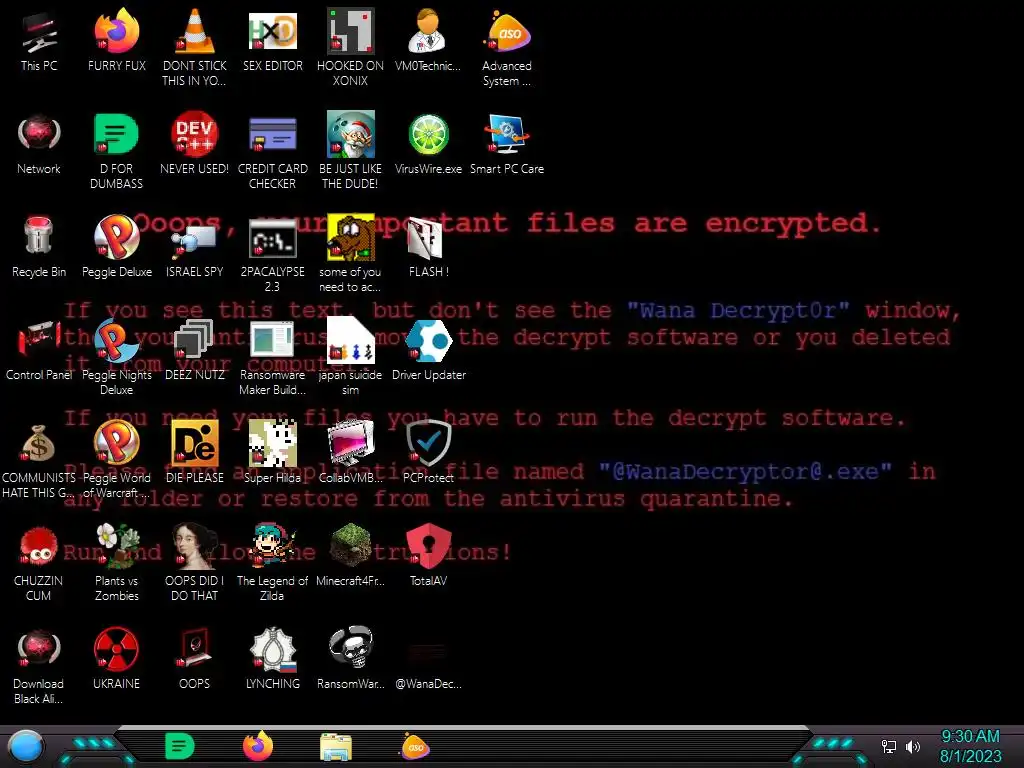This screenshot has width=1024, height=768.
Task: Select the Recycle Bin icon
Action: click(39, 248)
